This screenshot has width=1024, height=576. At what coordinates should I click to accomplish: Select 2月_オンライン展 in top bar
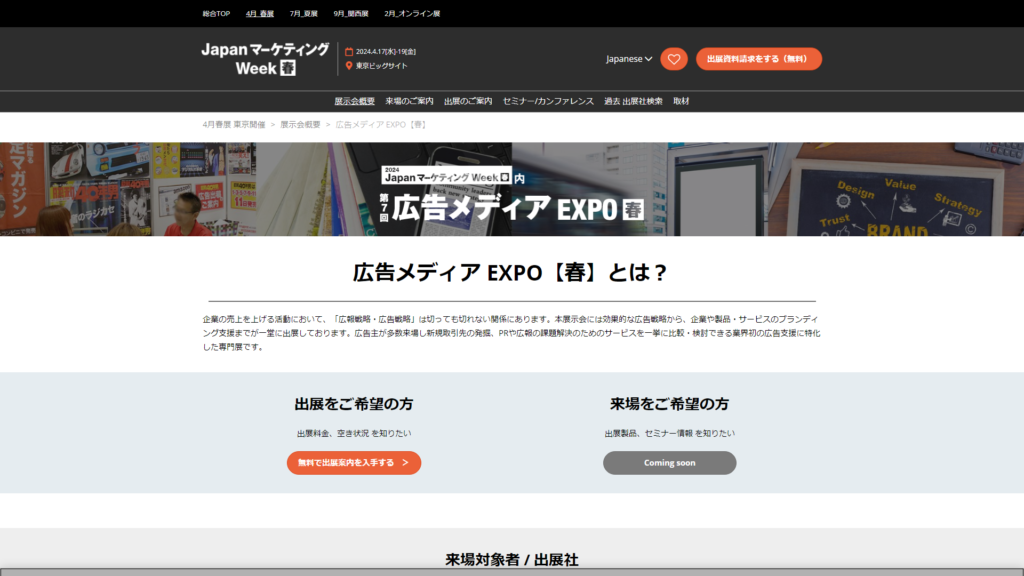coord(412,14)
